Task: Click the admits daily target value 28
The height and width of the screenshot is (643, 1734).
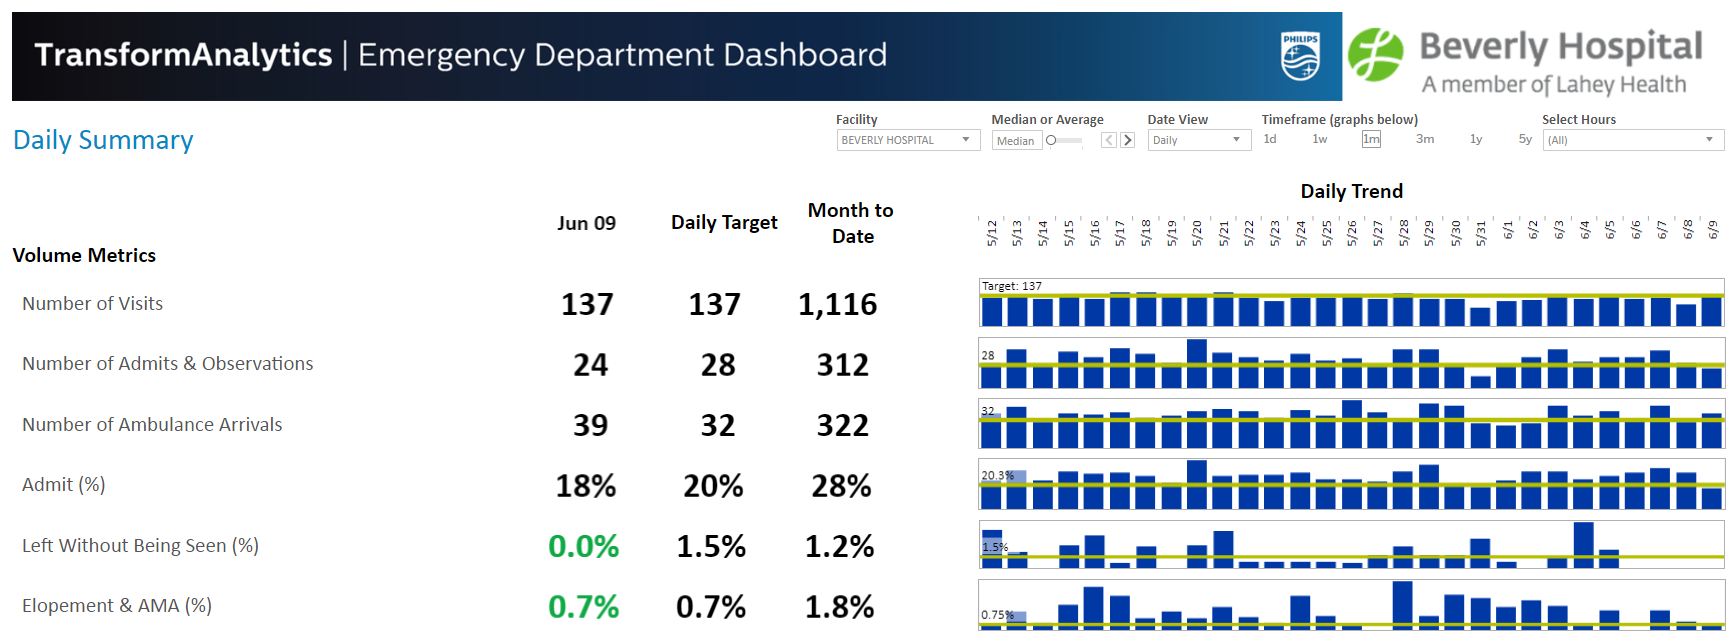Action: [717, 365]
